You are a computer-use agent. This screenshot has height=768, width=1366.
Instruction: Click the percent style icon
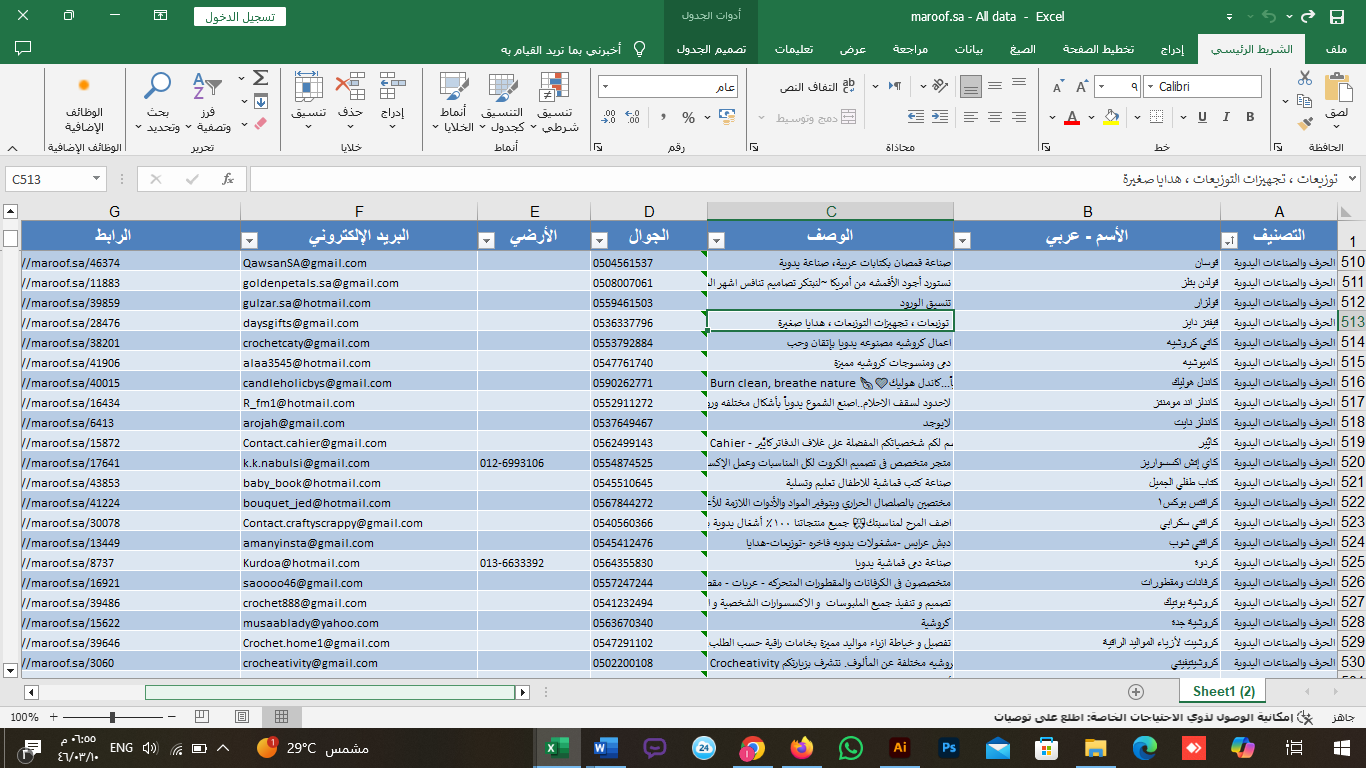688,118
